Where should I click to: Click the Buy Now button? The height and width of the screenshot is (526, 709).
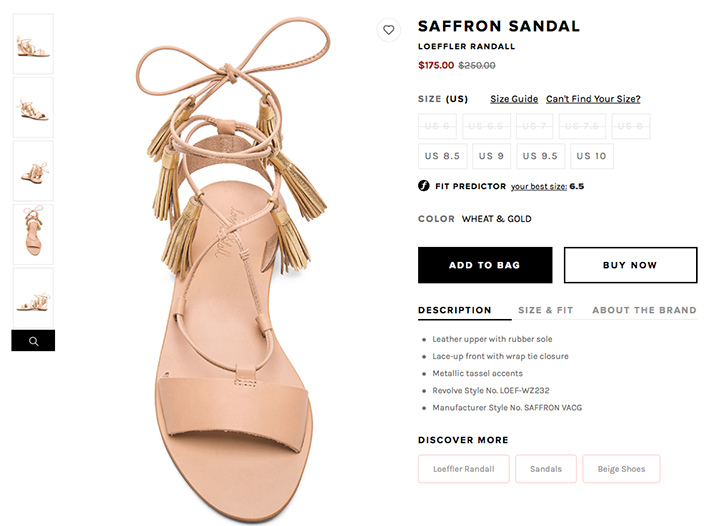coord(630,265)
